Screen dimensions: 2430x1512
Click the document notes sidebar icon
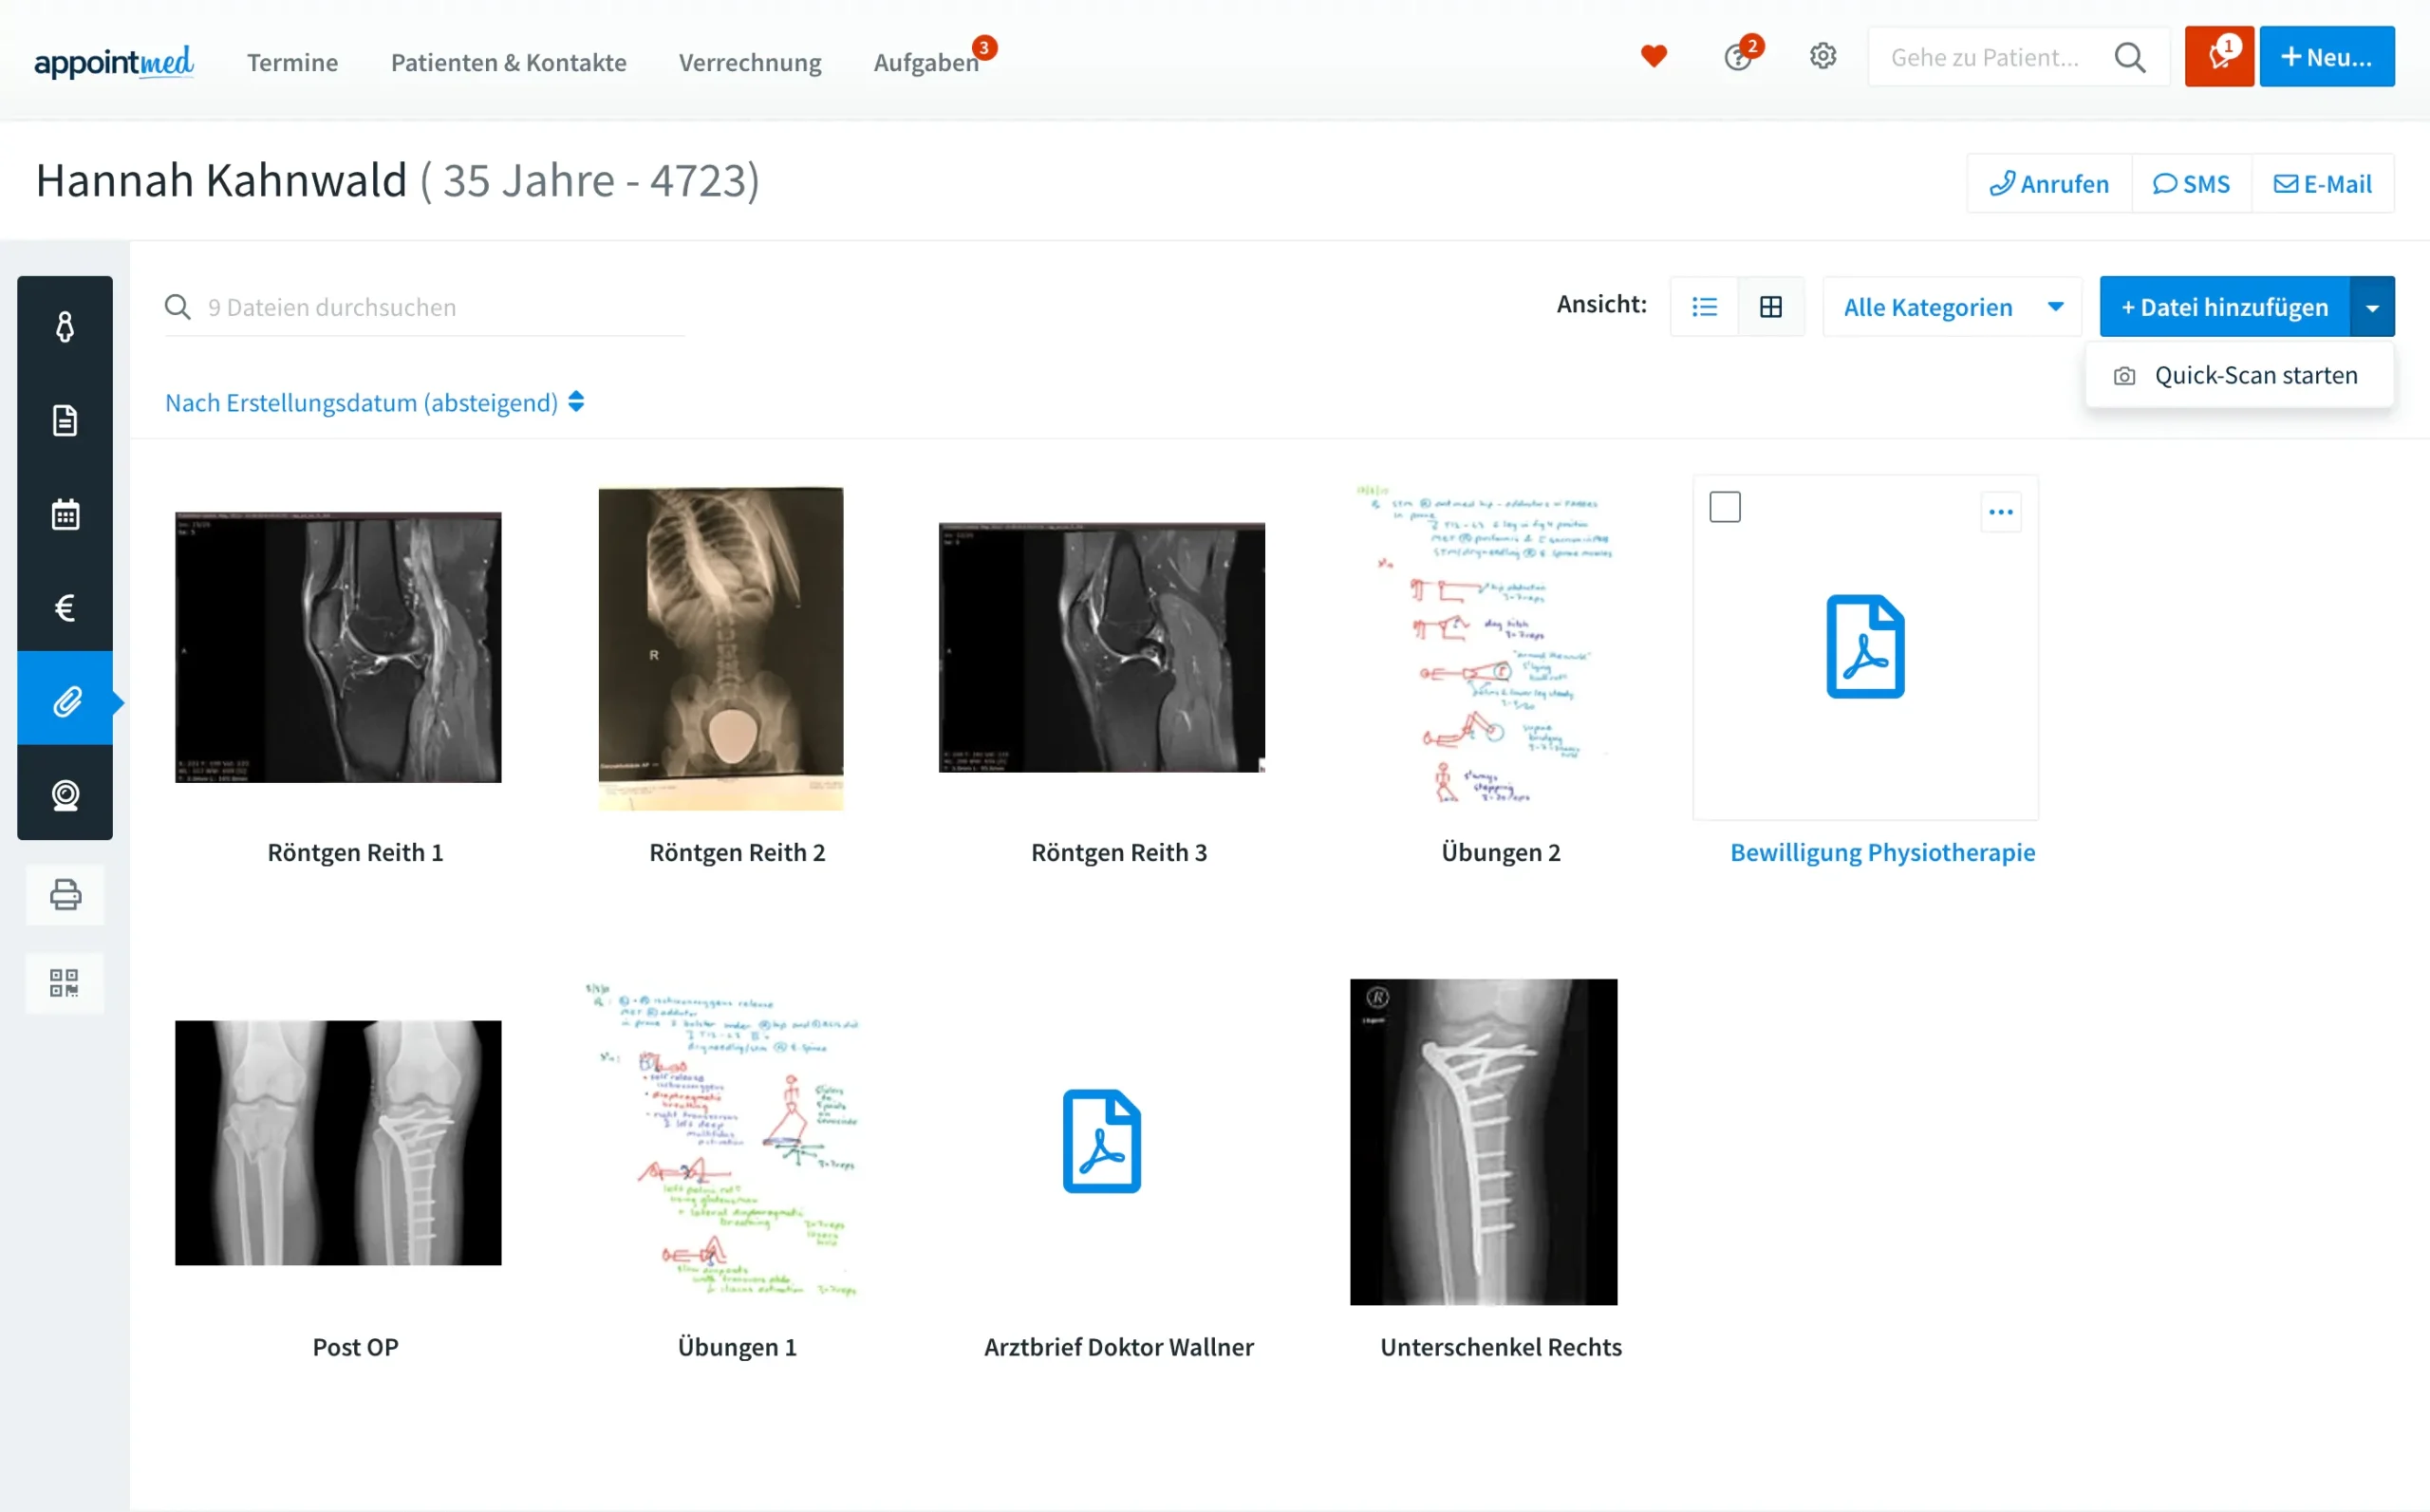(x=65, y=420)
